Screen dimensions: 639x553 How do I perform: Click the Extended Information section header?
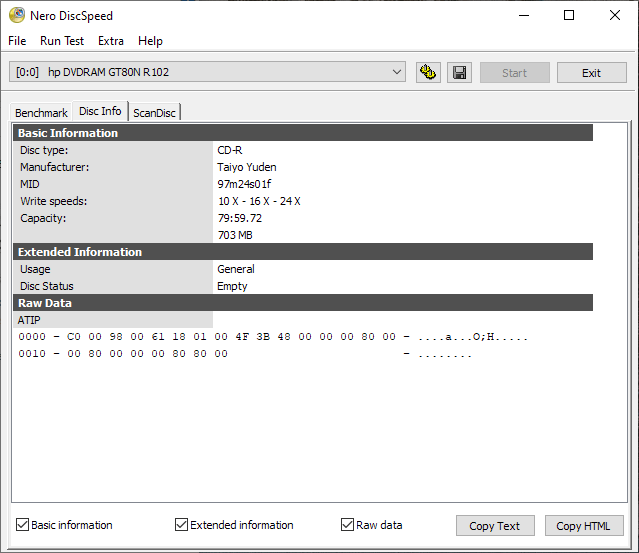pyautogui.click(x=303, y=252)
